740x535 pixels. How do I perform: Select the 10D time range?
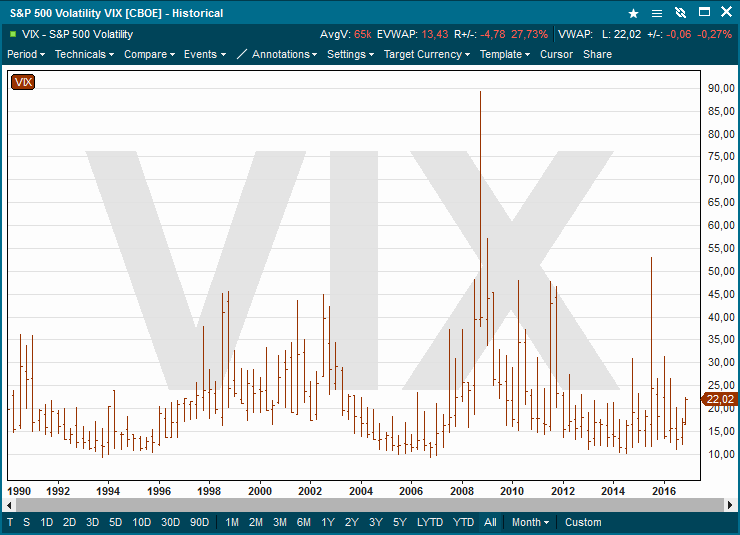pos(142,522)
